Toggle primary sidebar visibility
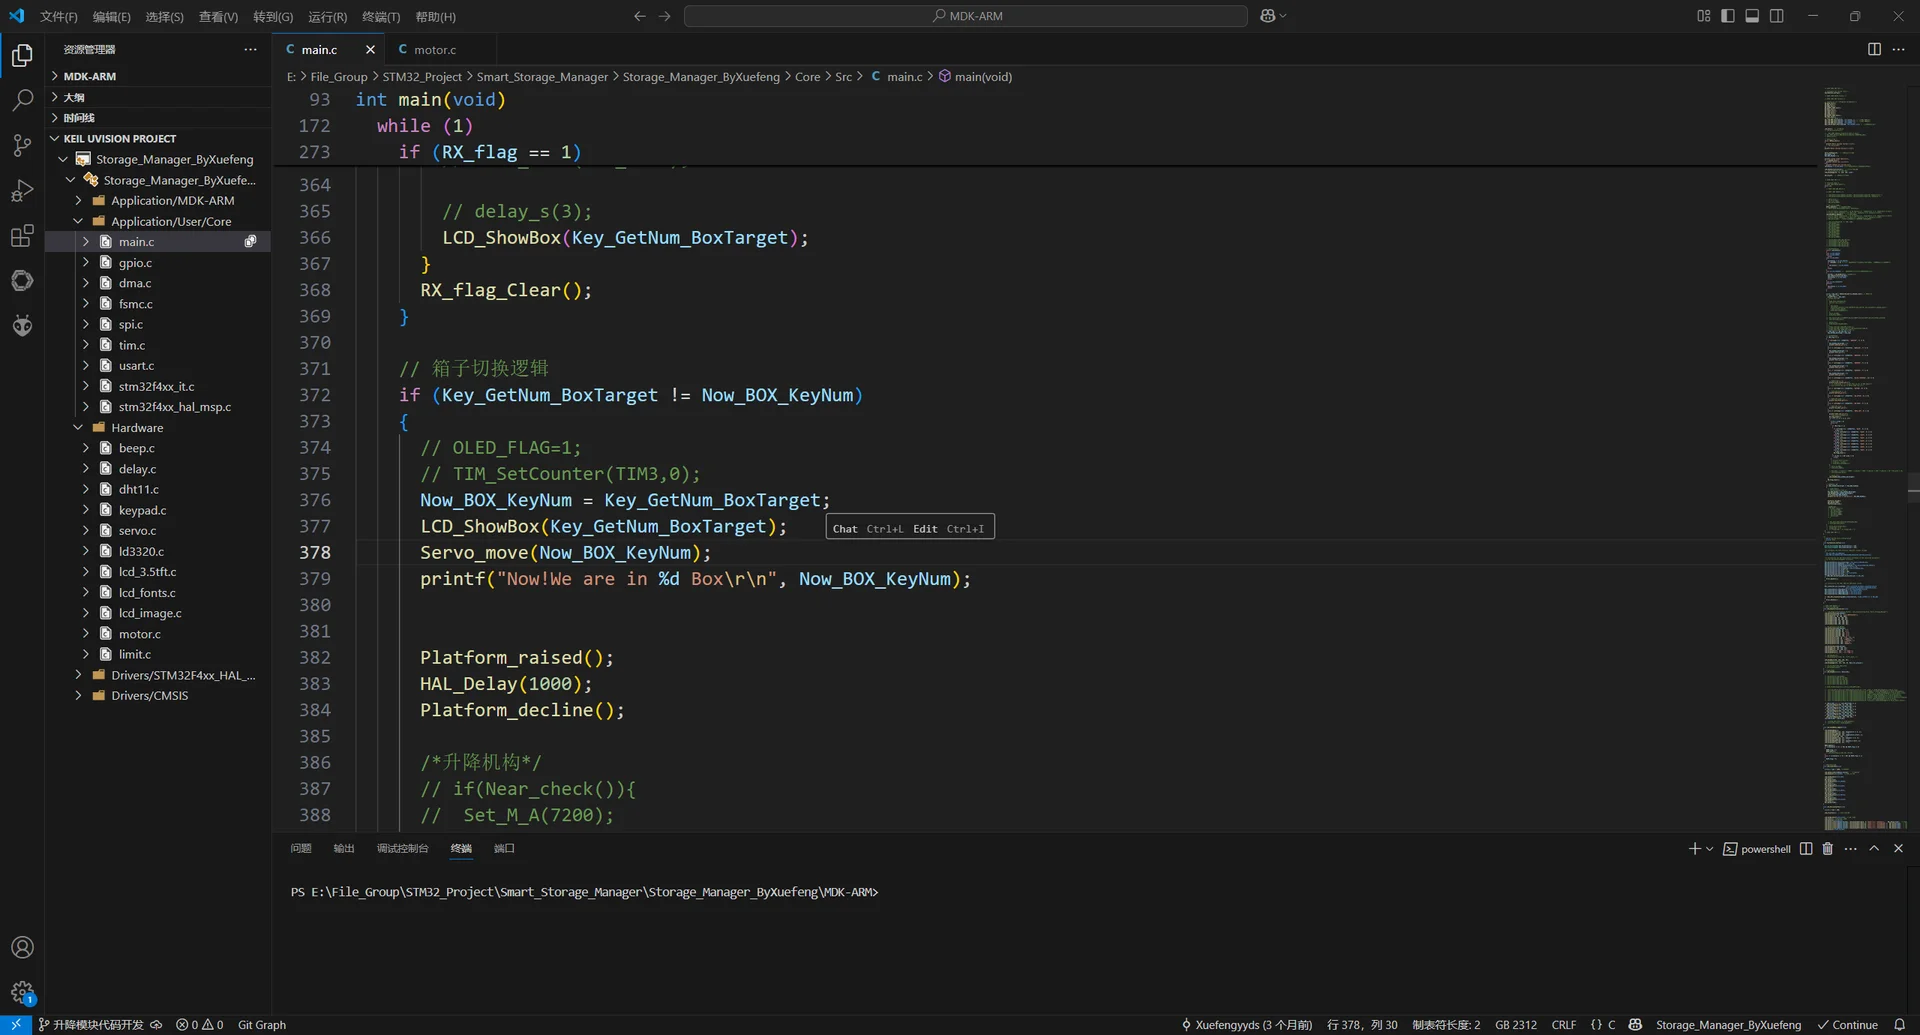This screenshot has height=1035, width=1920. 1728,16
